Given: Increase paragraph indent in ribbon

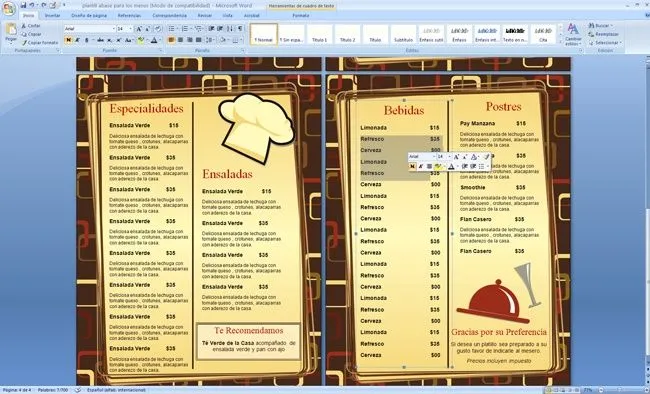Looking at the screenshot, I should (x=220, y=29).
